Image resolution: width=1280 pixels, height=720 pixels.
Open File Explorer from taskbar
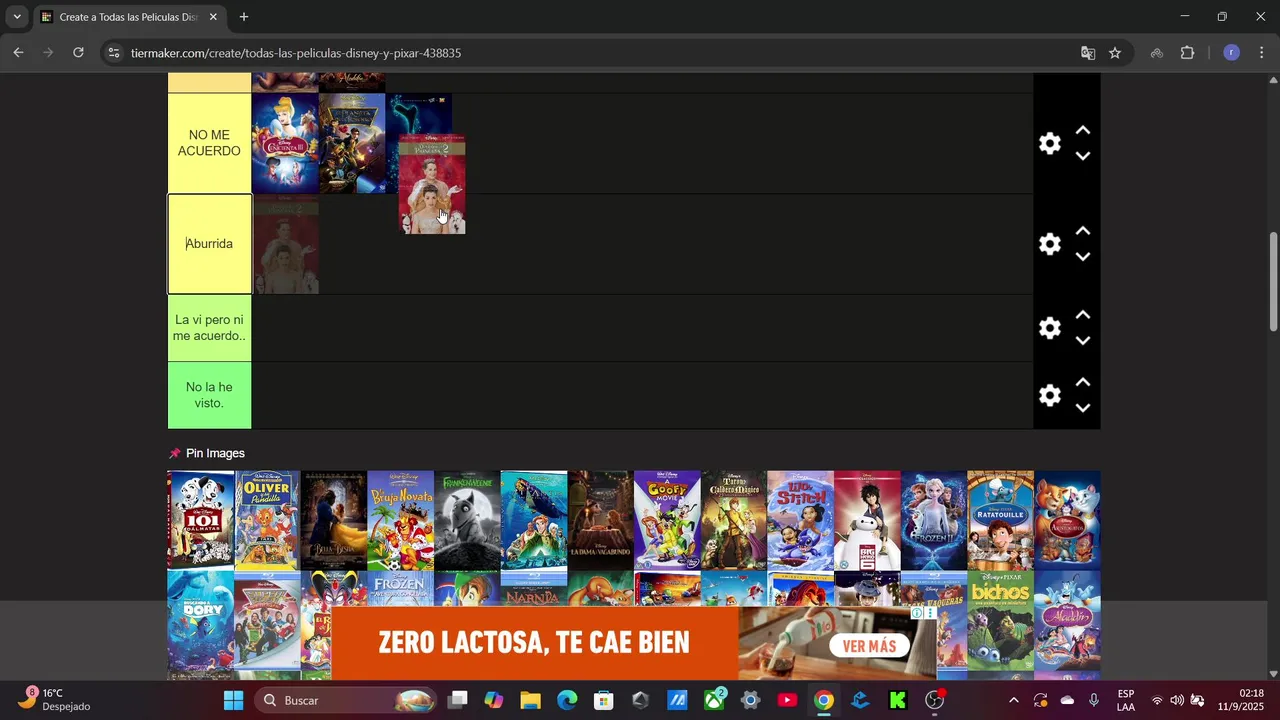[530, 700]
